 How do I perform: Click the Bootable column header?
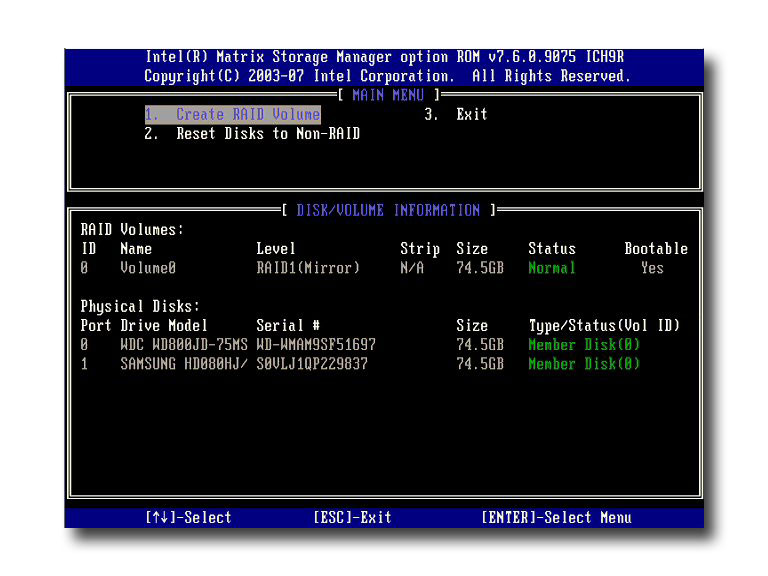coord(656,248)
